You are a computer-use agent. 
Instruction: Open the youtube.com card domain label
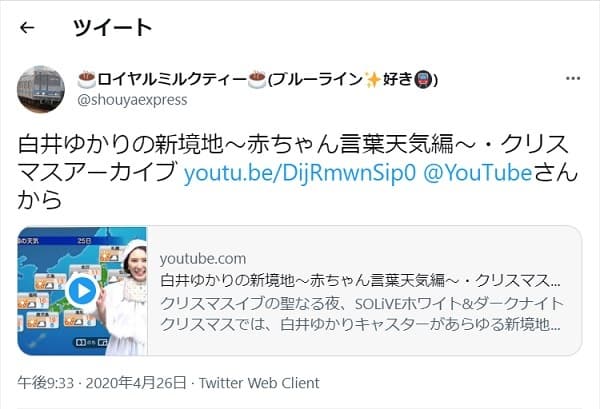203,259
